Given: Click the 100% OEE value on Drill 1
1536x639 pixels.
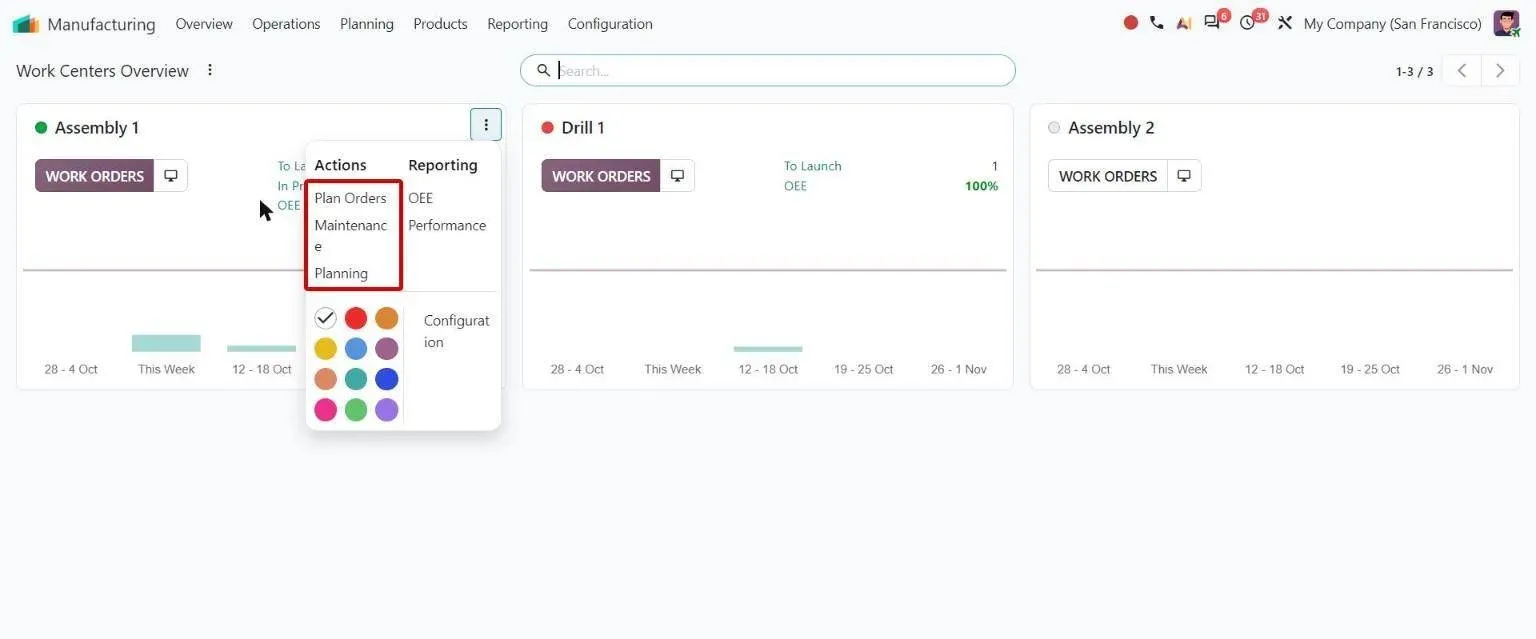Looking at the screenshot, I should [981, 186].
